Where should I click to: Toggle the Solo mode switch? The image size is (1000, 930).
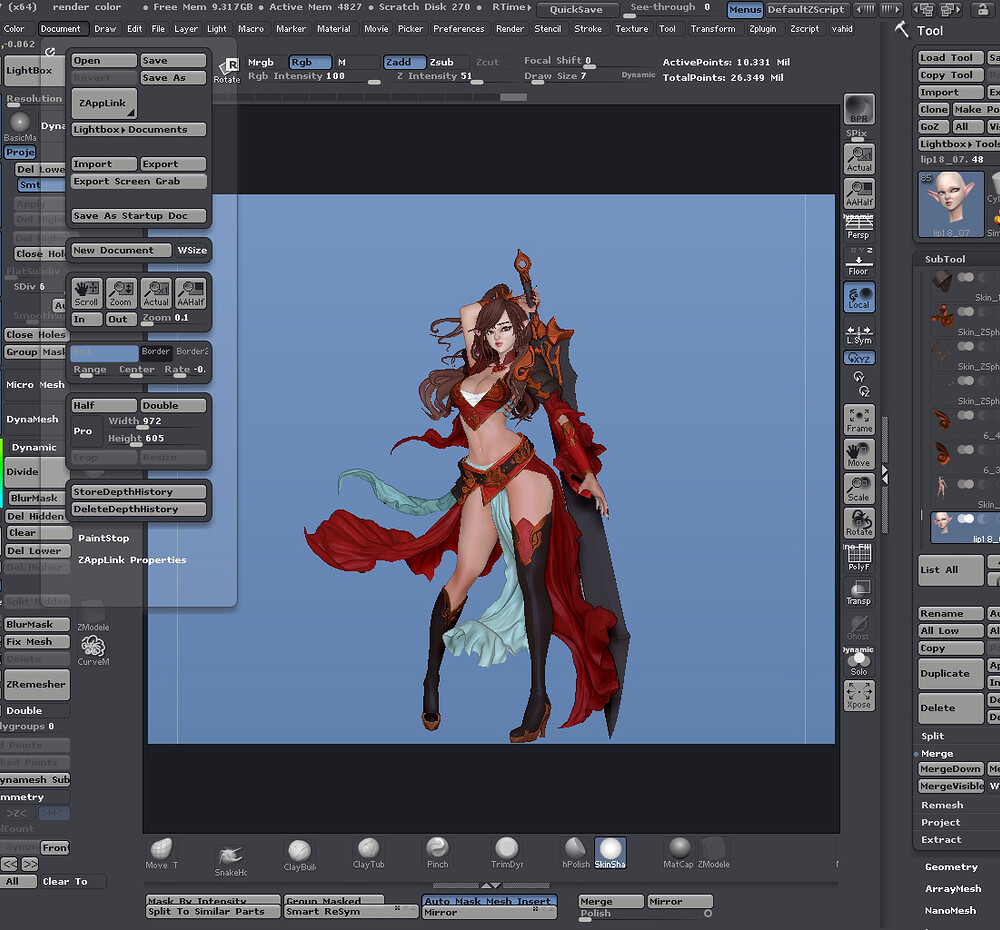point(859,661)
